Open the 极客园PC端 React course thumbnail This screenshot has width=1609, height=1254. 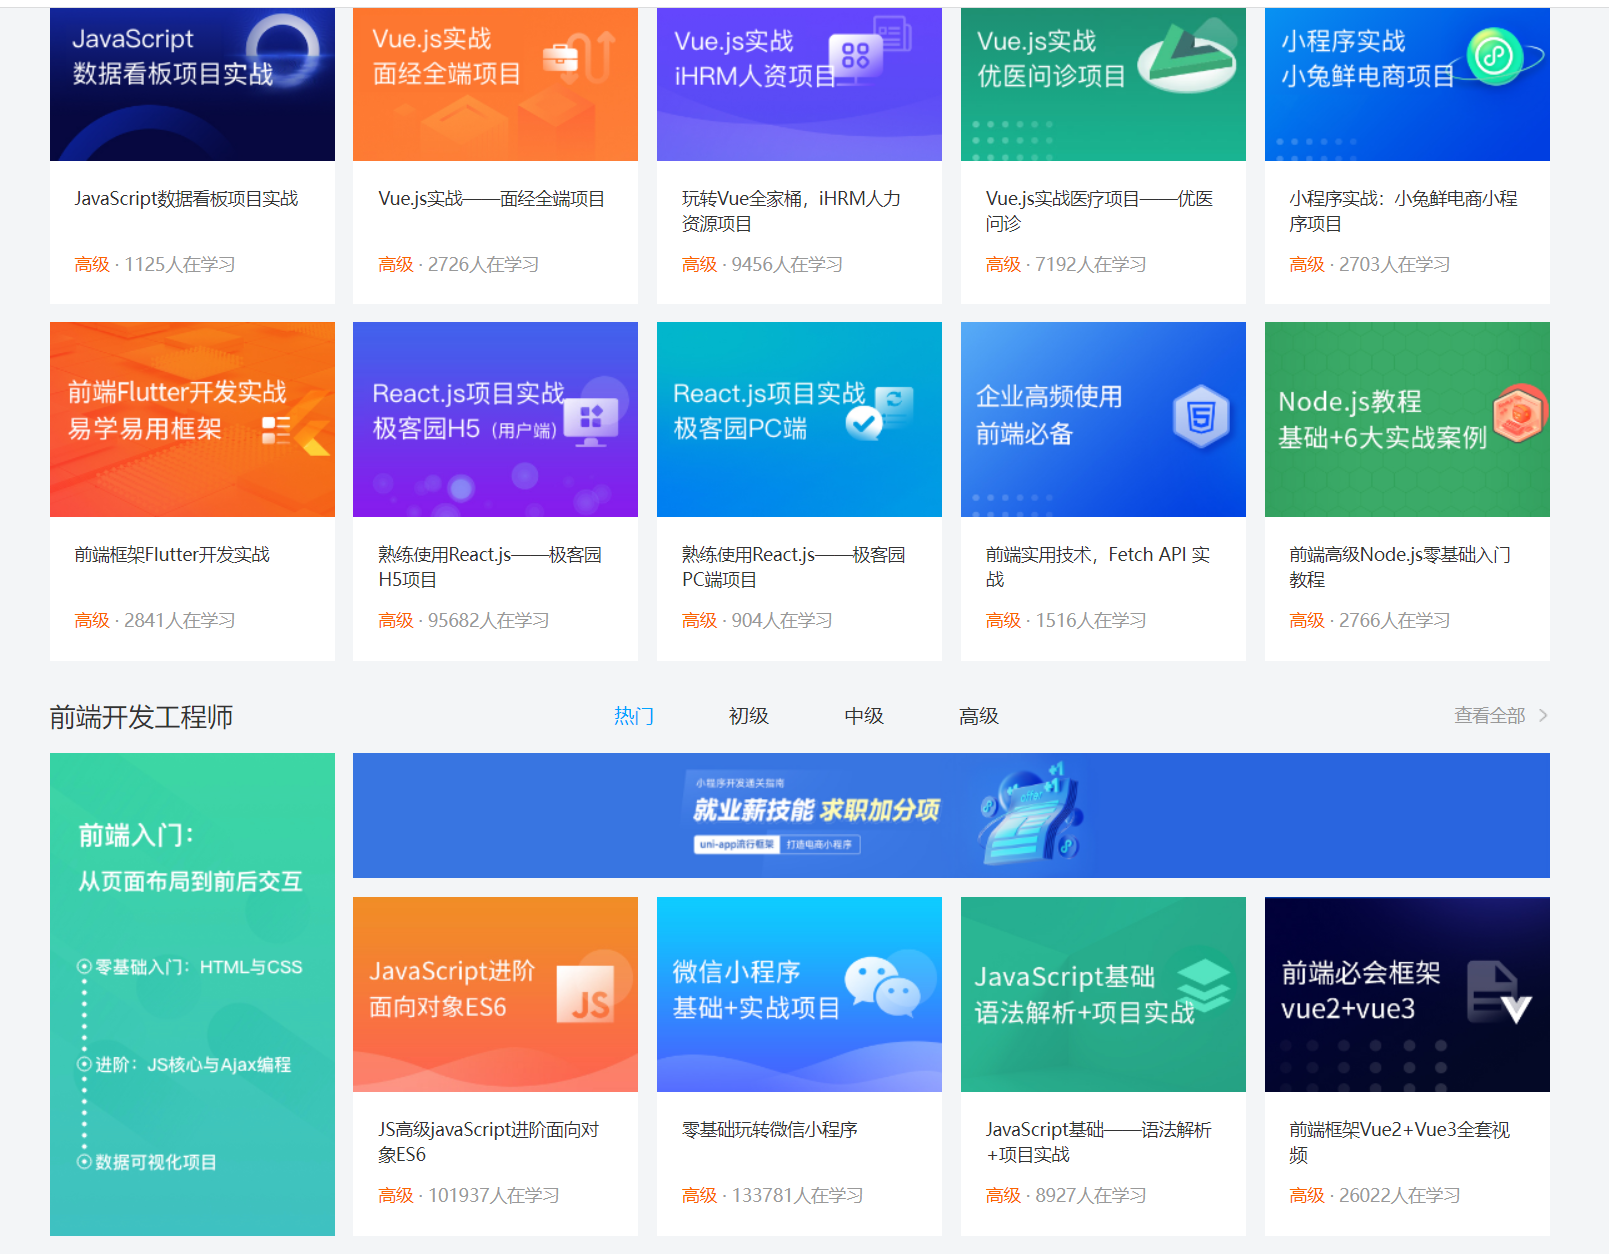click(x=799, y=419)
